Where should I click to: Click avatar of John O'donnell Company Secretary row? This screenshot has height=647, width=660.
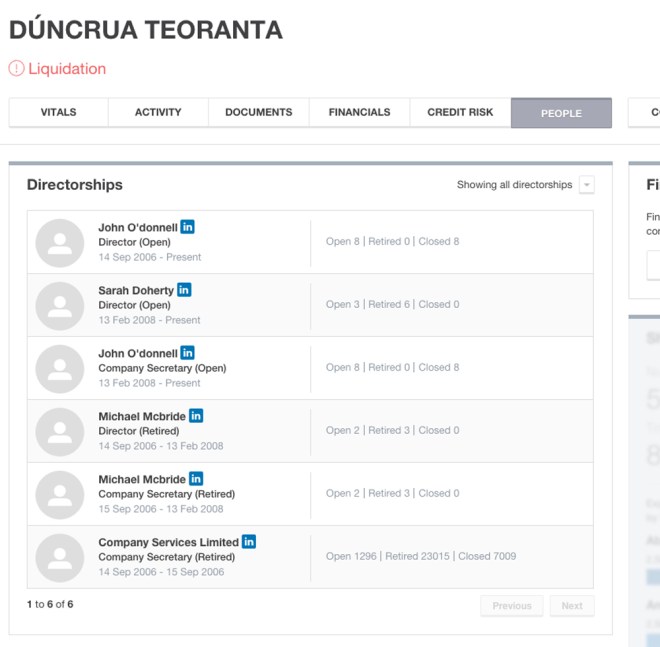(60, 369)
